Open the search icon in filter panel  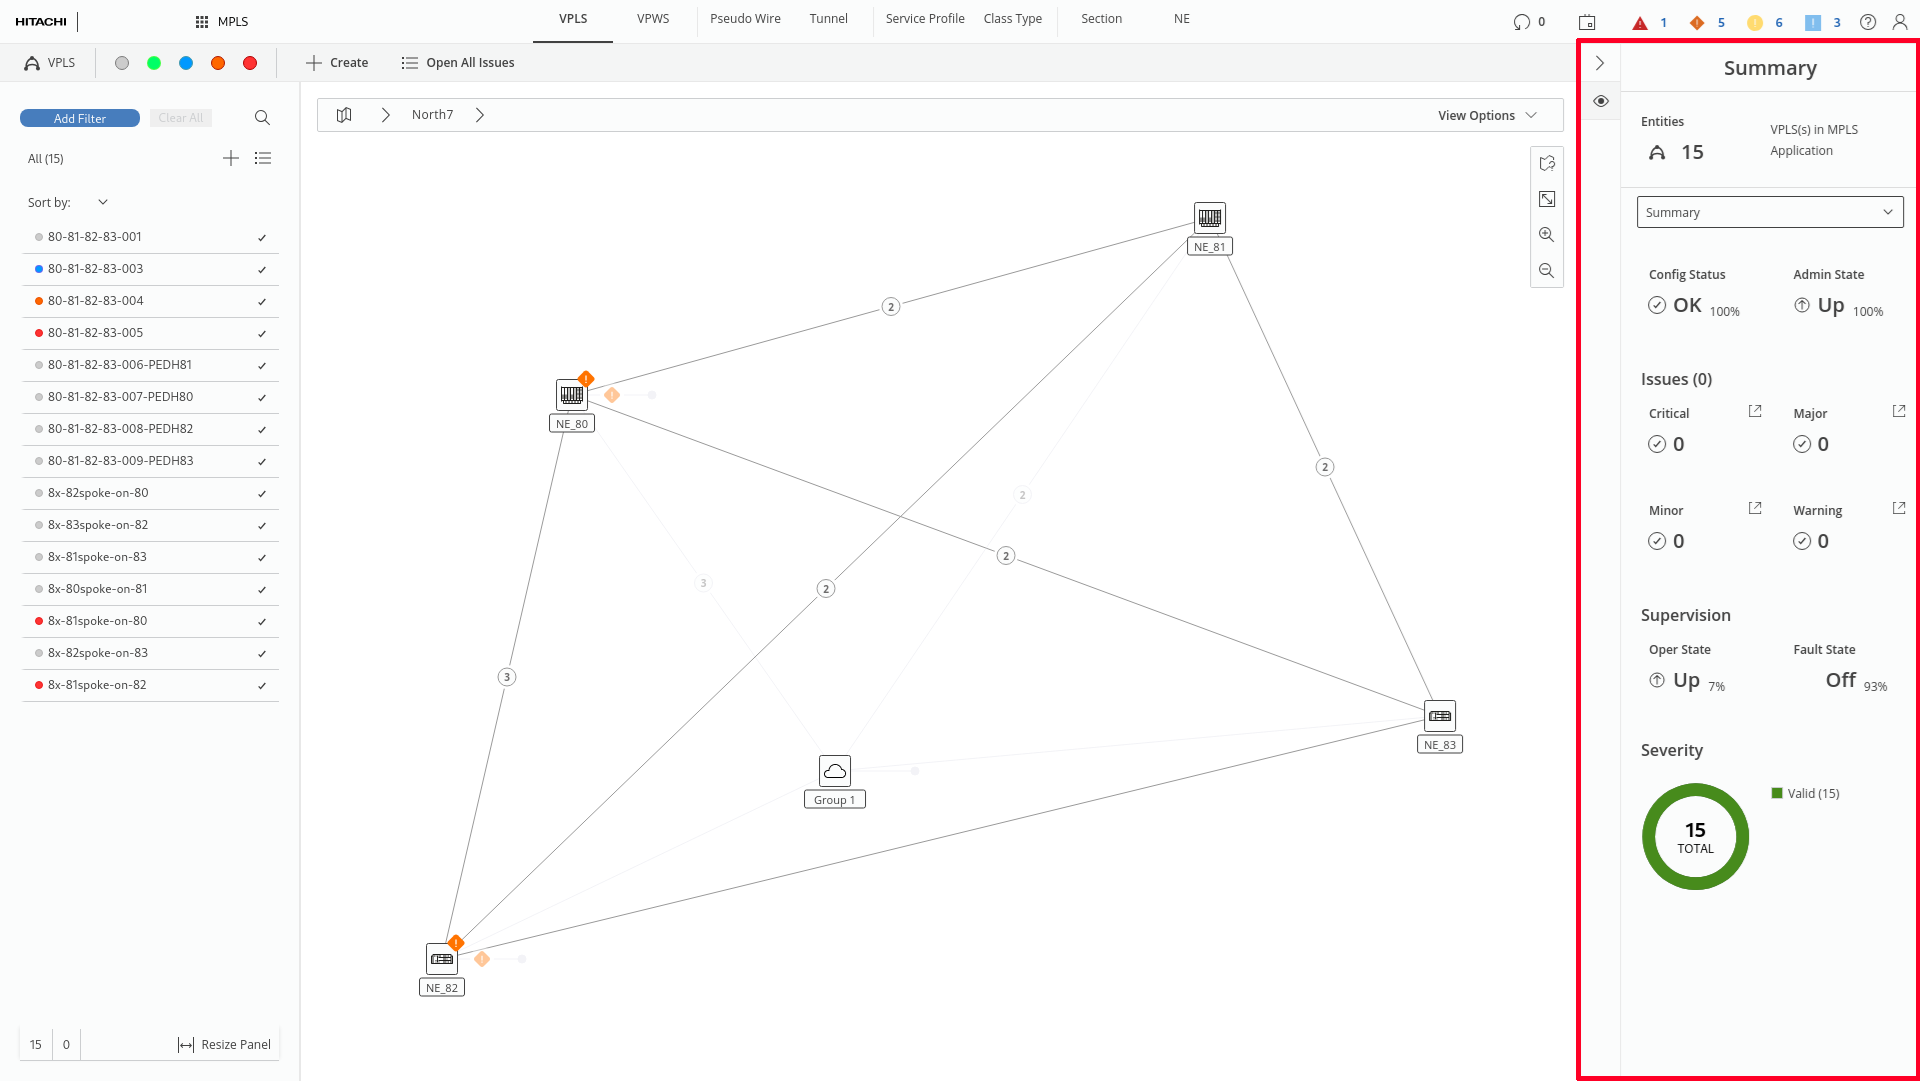[x=262, y=118]
